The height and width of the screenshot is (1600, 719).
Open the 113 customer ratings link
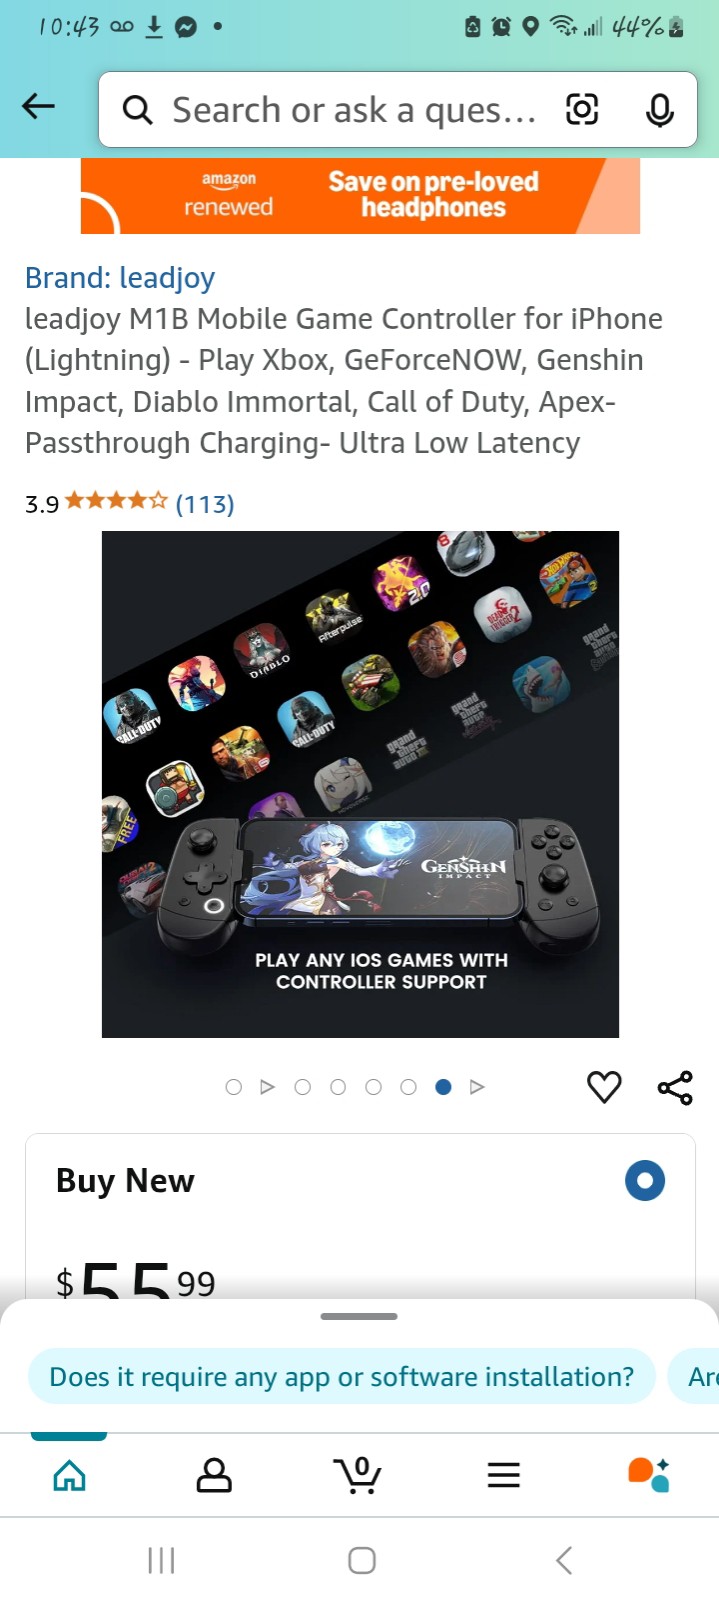point(205,503)
